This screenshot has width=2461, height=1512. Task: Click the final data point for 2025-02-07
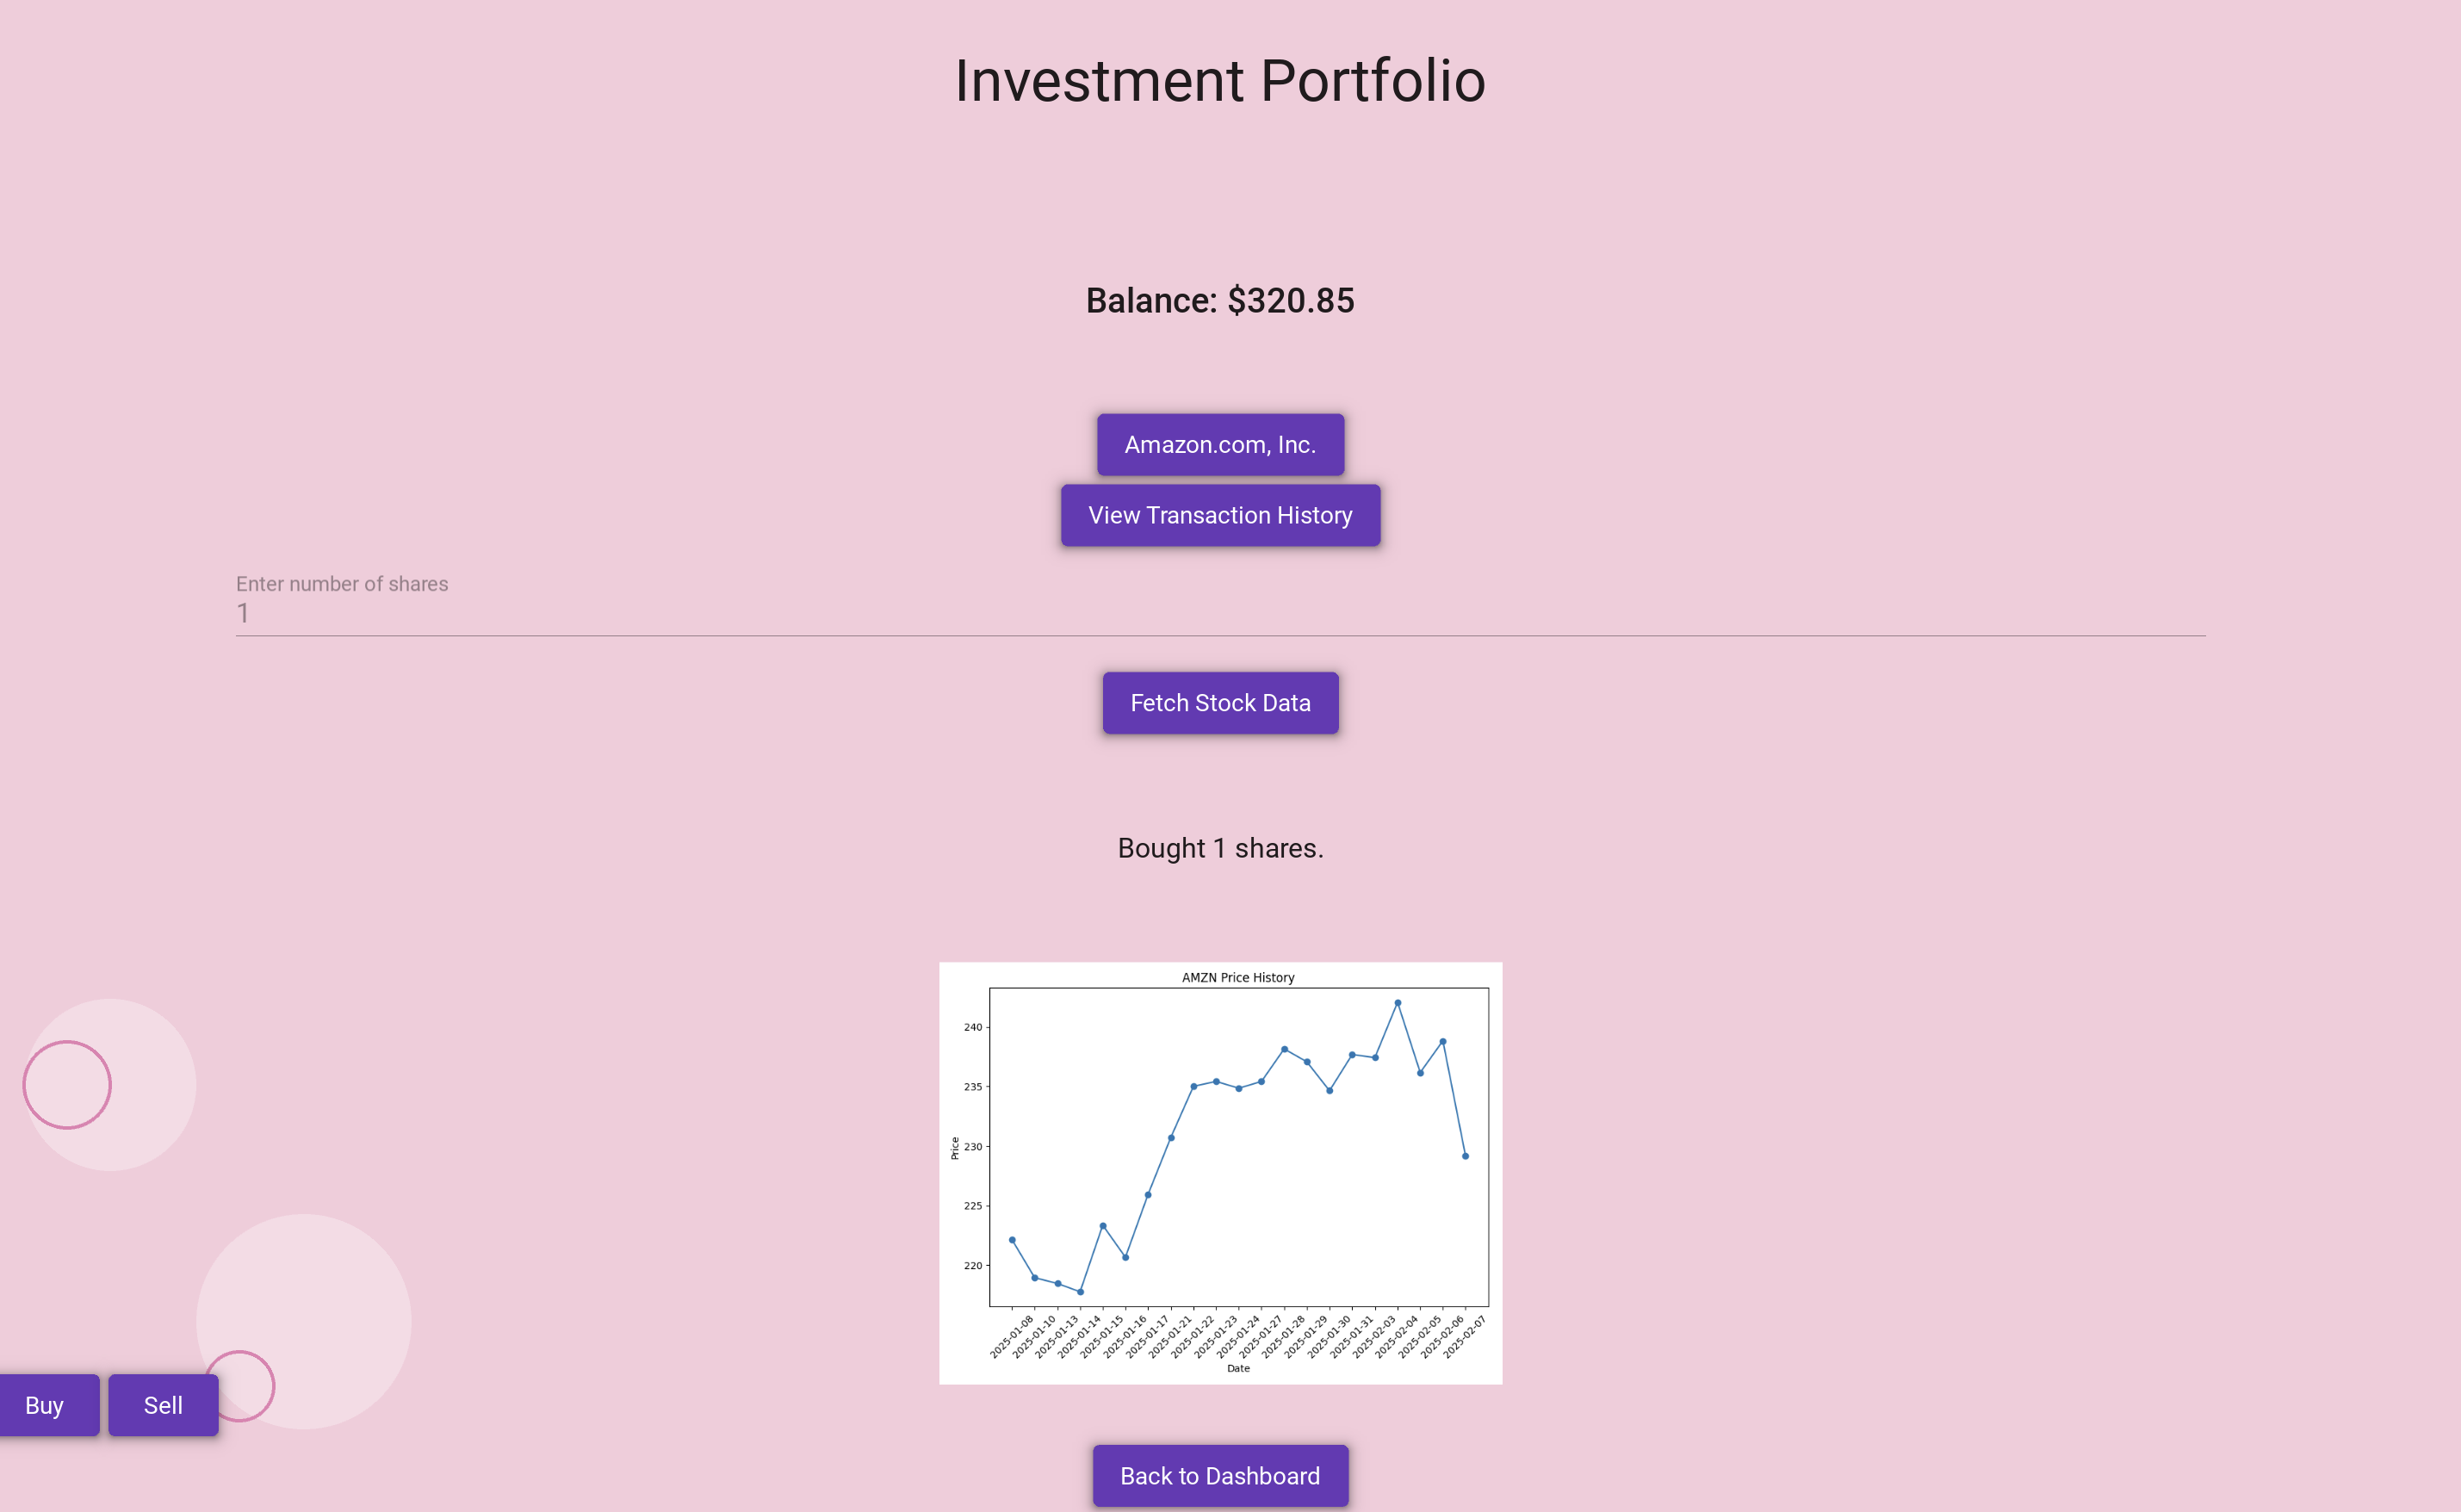coord(1466,1156)
